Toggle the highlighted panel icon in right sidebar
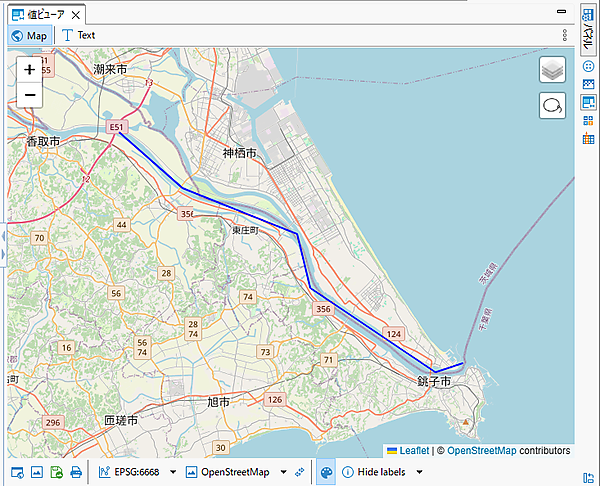 [588, 102]
